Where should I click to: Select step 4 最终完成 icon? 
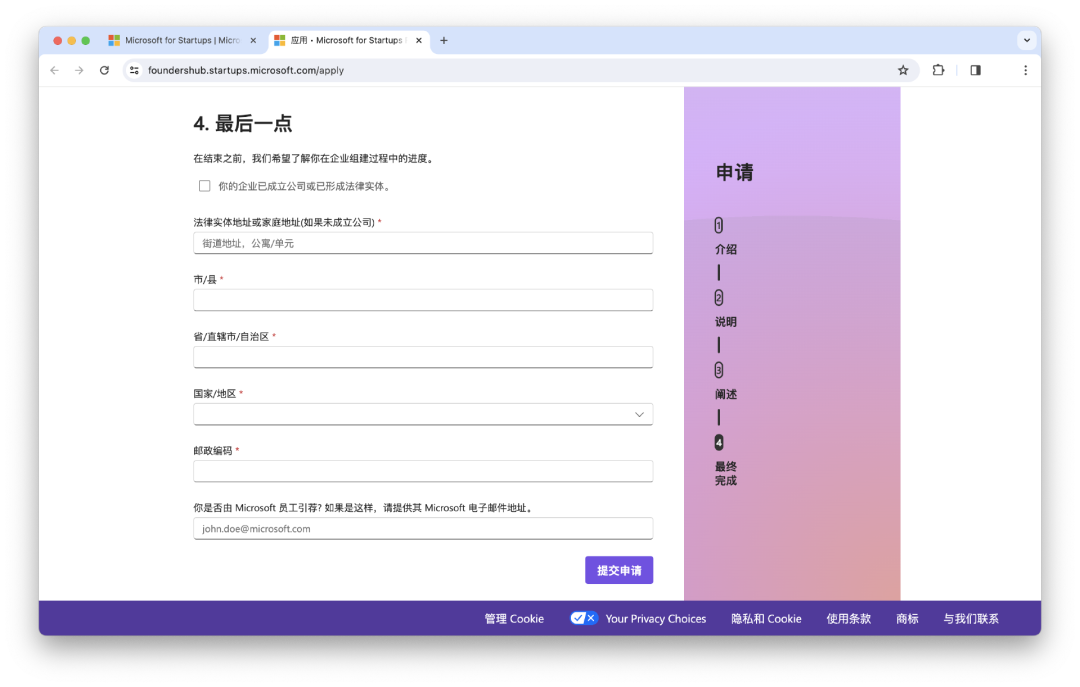tap(718, 442)
